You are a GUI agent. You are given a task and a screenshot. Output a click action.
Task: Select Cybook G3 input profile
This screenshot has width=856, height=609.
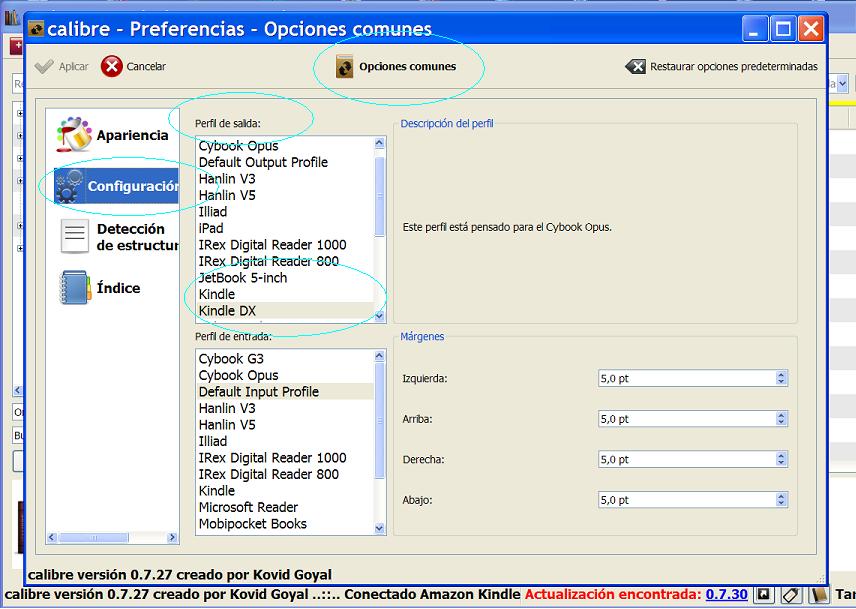tap(284, 359)
